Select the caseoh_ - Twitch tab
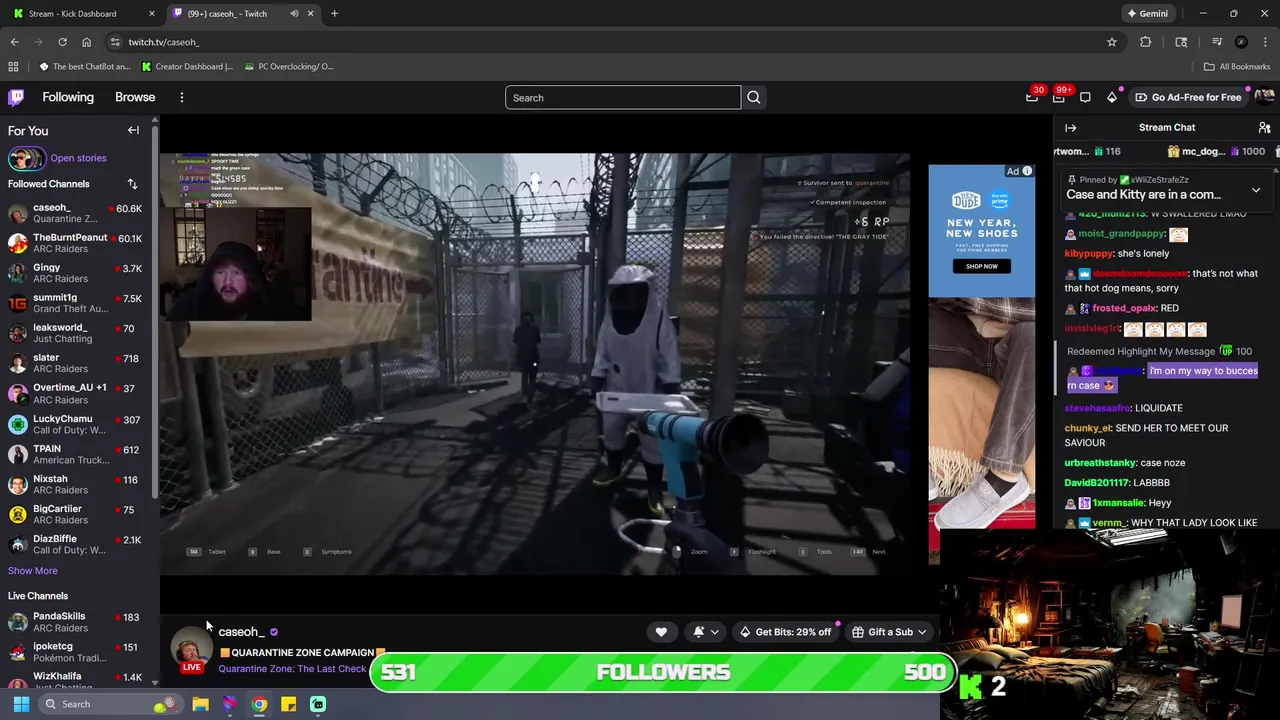 click(x=243, y=13)
